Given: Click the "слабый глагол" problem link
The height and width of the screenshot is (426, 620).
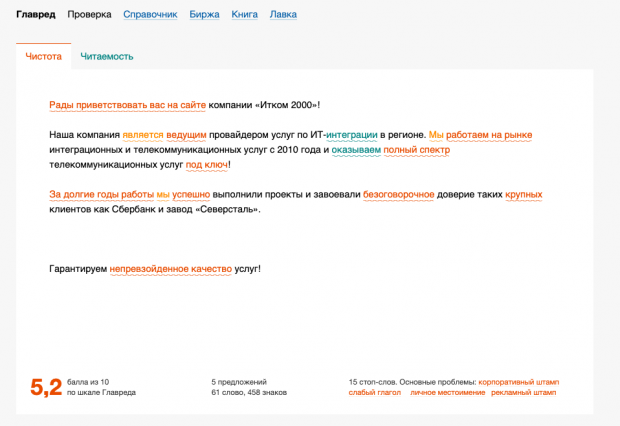Looking at the screenshot, I should tap(375, 393).
